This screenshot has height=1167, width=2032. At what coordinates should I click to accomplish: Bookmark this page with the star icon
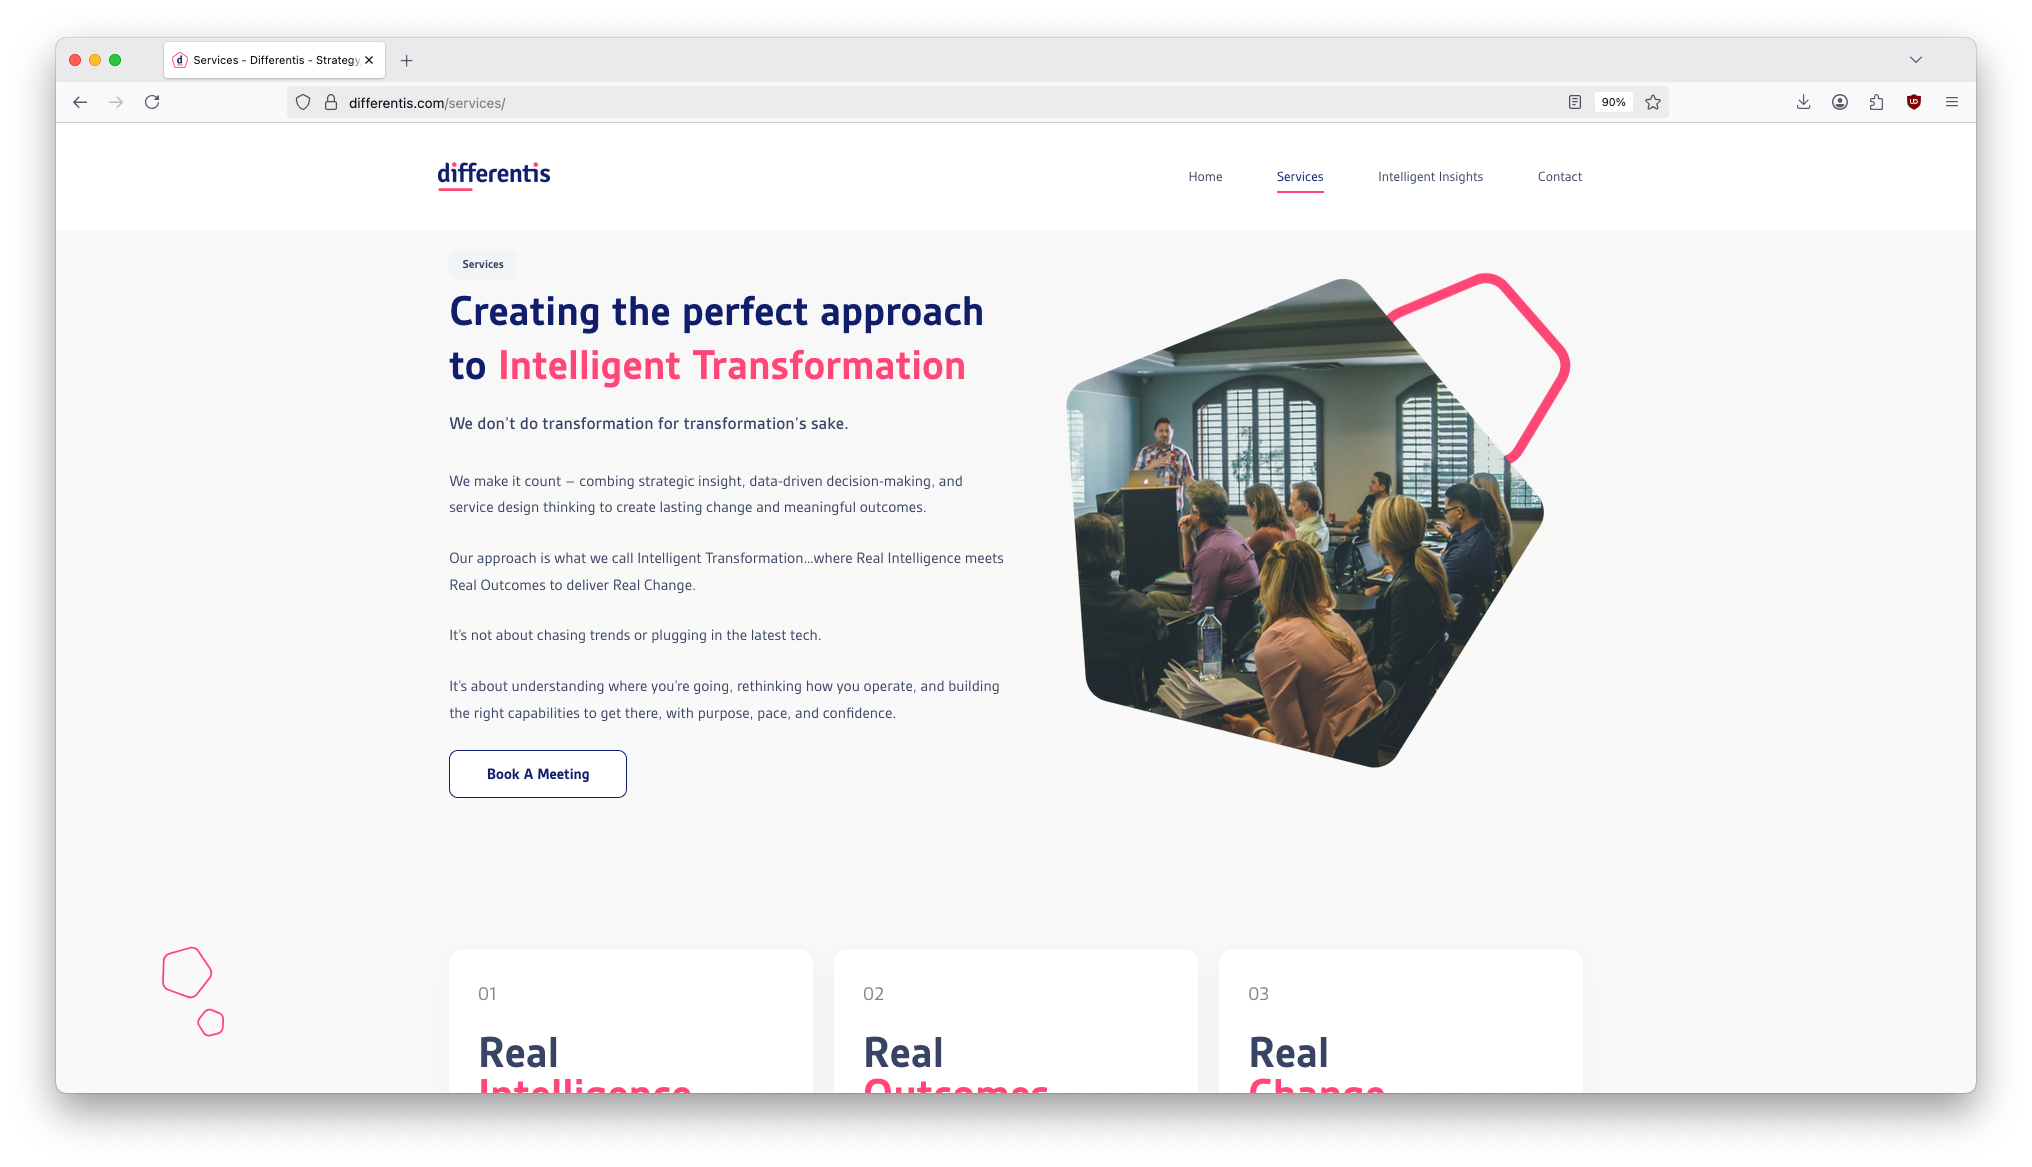1652,102
